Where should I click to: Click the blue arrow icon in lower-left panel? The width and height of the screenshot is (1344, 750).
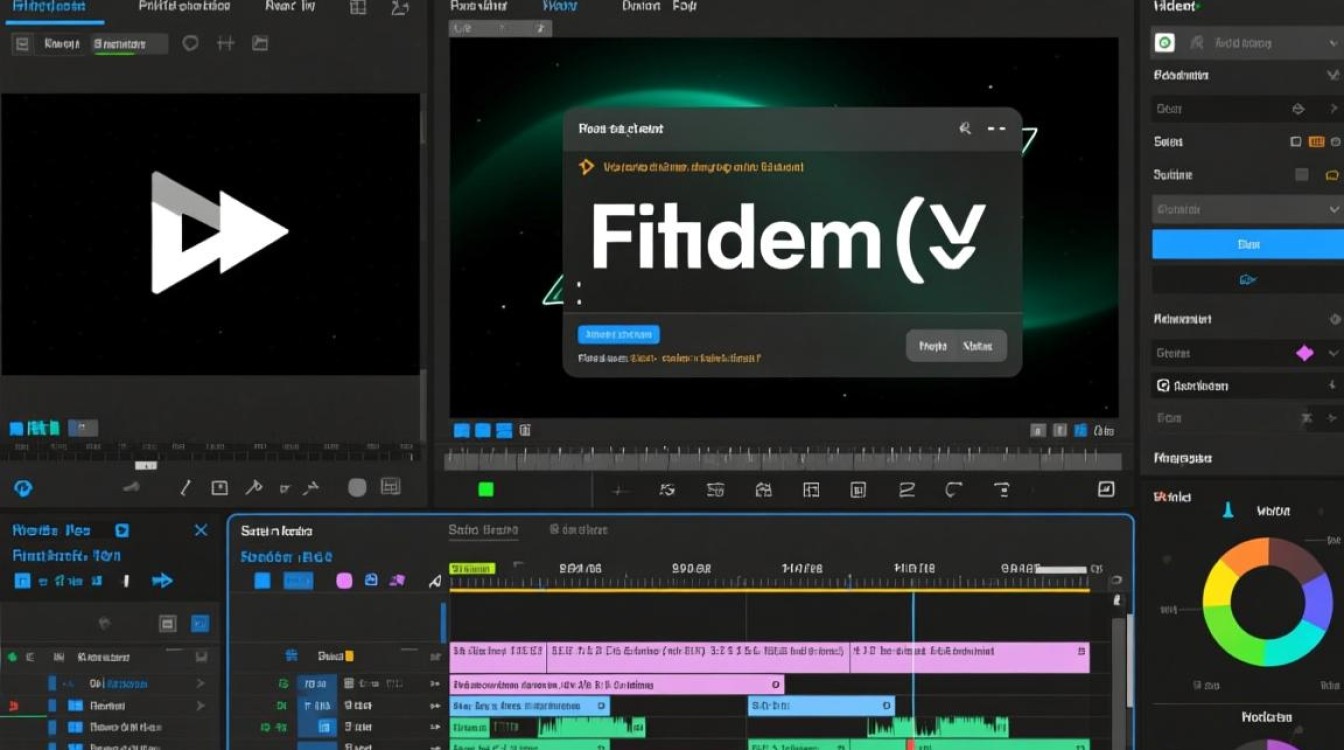162,580
